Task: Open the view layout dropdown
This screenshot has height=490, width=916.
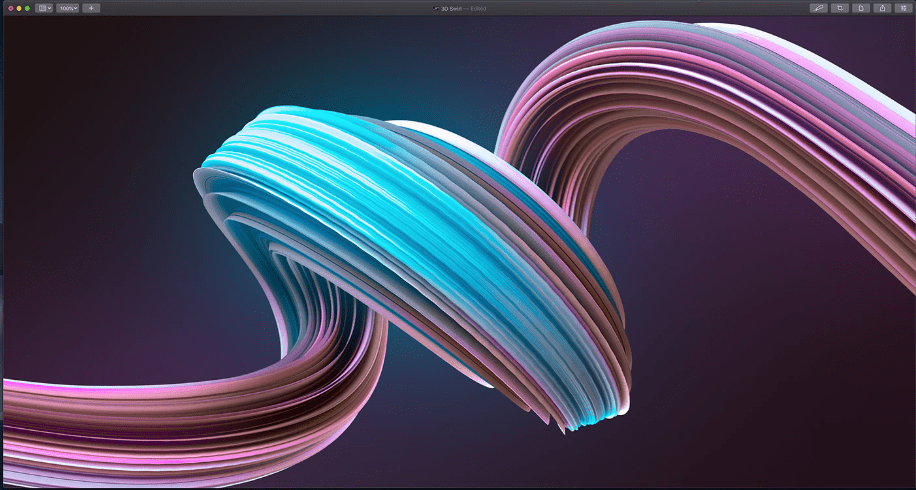Action: (x=44, y=8)
